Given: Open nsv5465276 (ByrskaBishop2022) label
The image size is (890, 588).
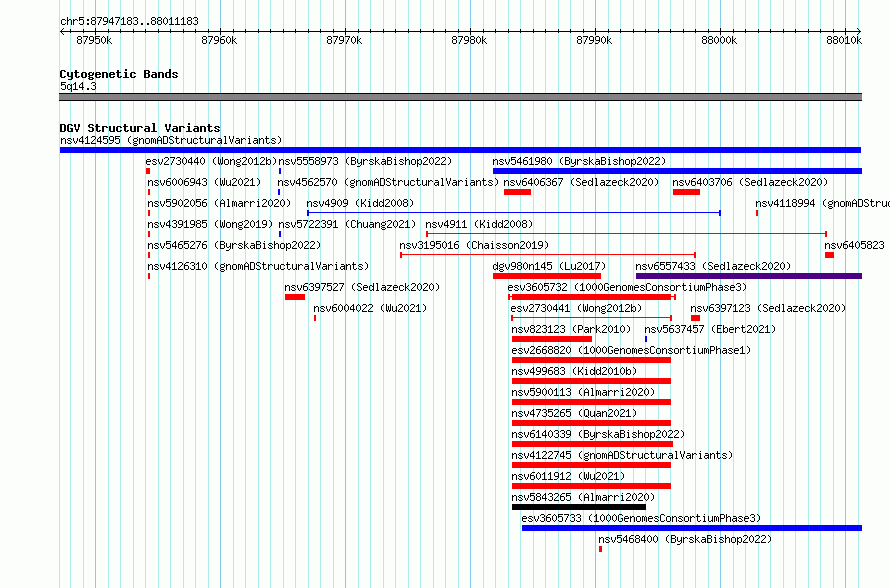Looking at the screenshot, I should (234, 245).
